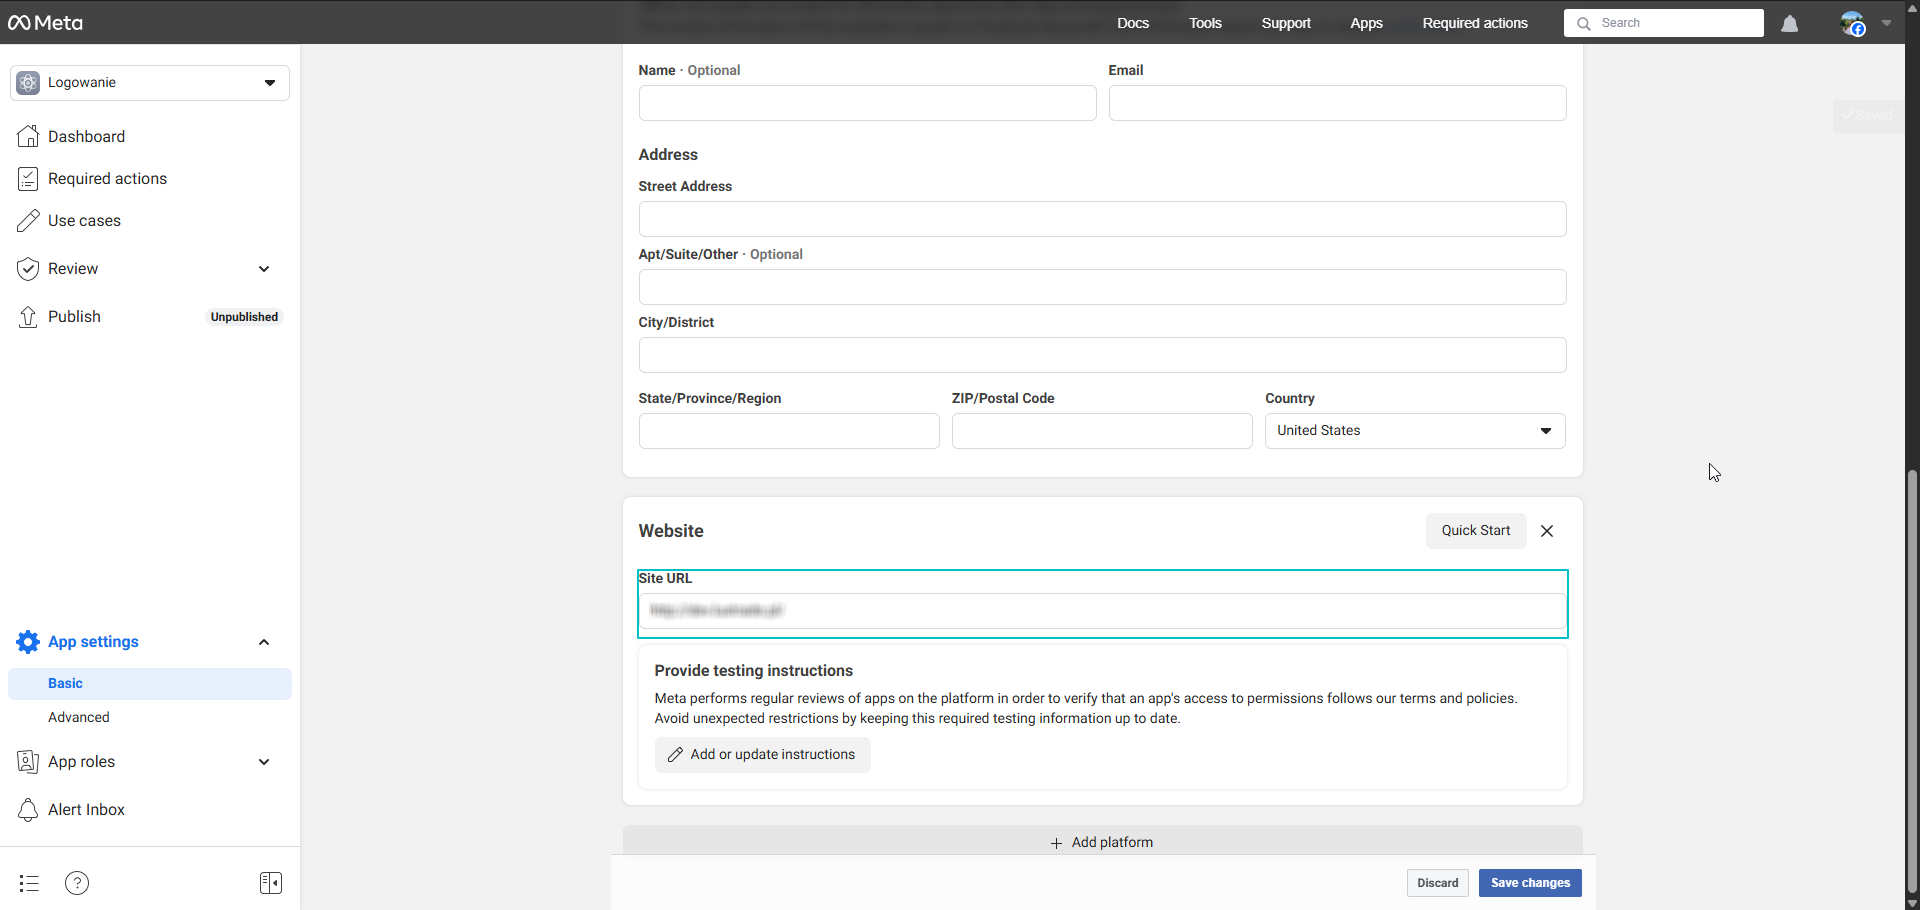Open the Logowanie app selector dropdown
This screenshot has height=910, width=1920.
tap(150, 83)
